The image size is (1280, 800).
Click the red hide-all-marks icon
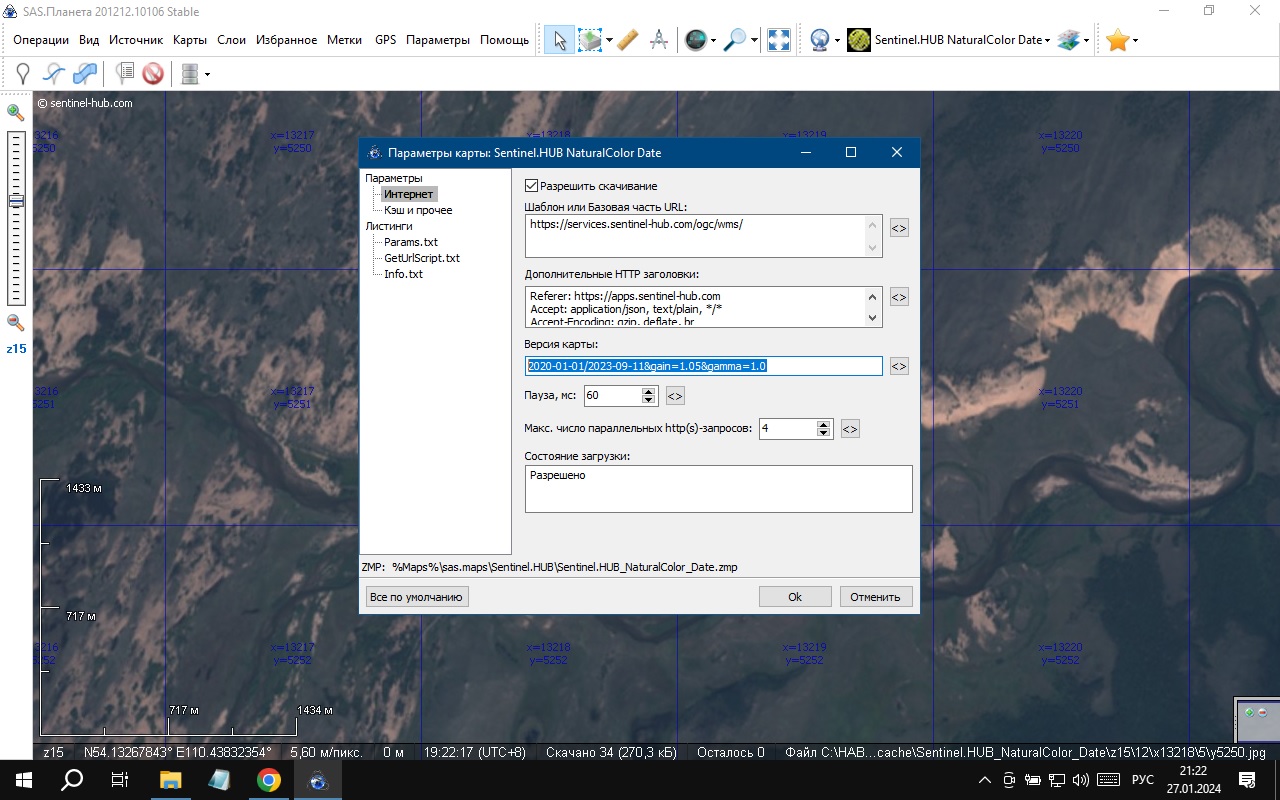tap(153, 73)
